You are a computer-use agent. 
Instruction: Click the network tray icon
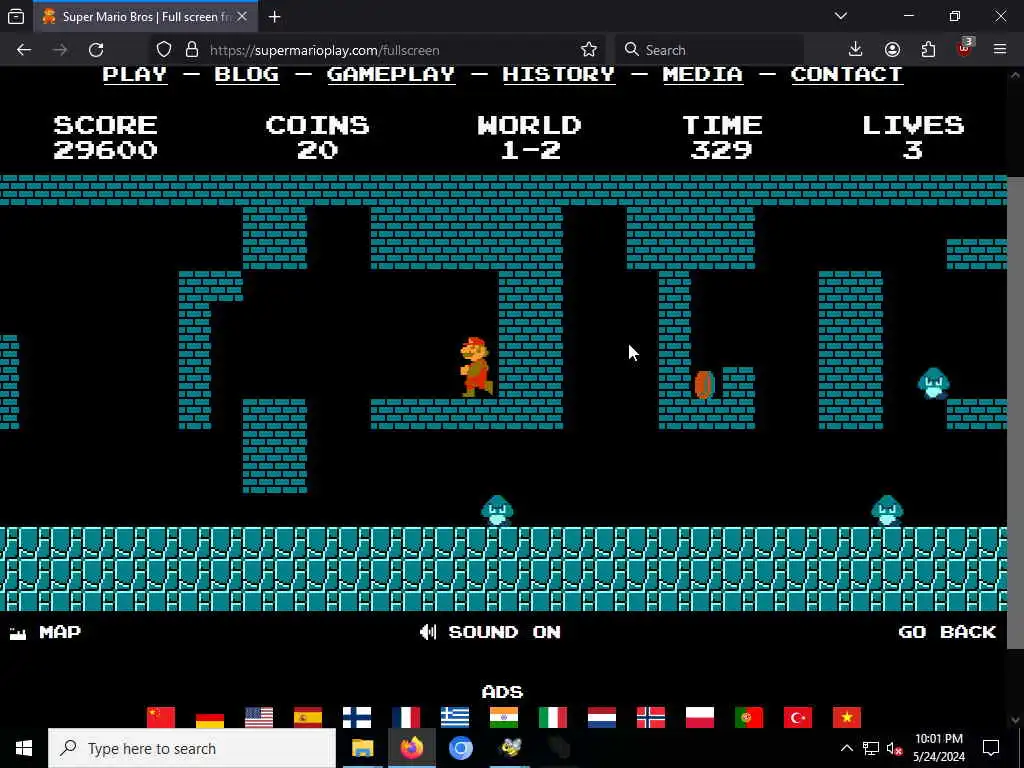point(871,748)
